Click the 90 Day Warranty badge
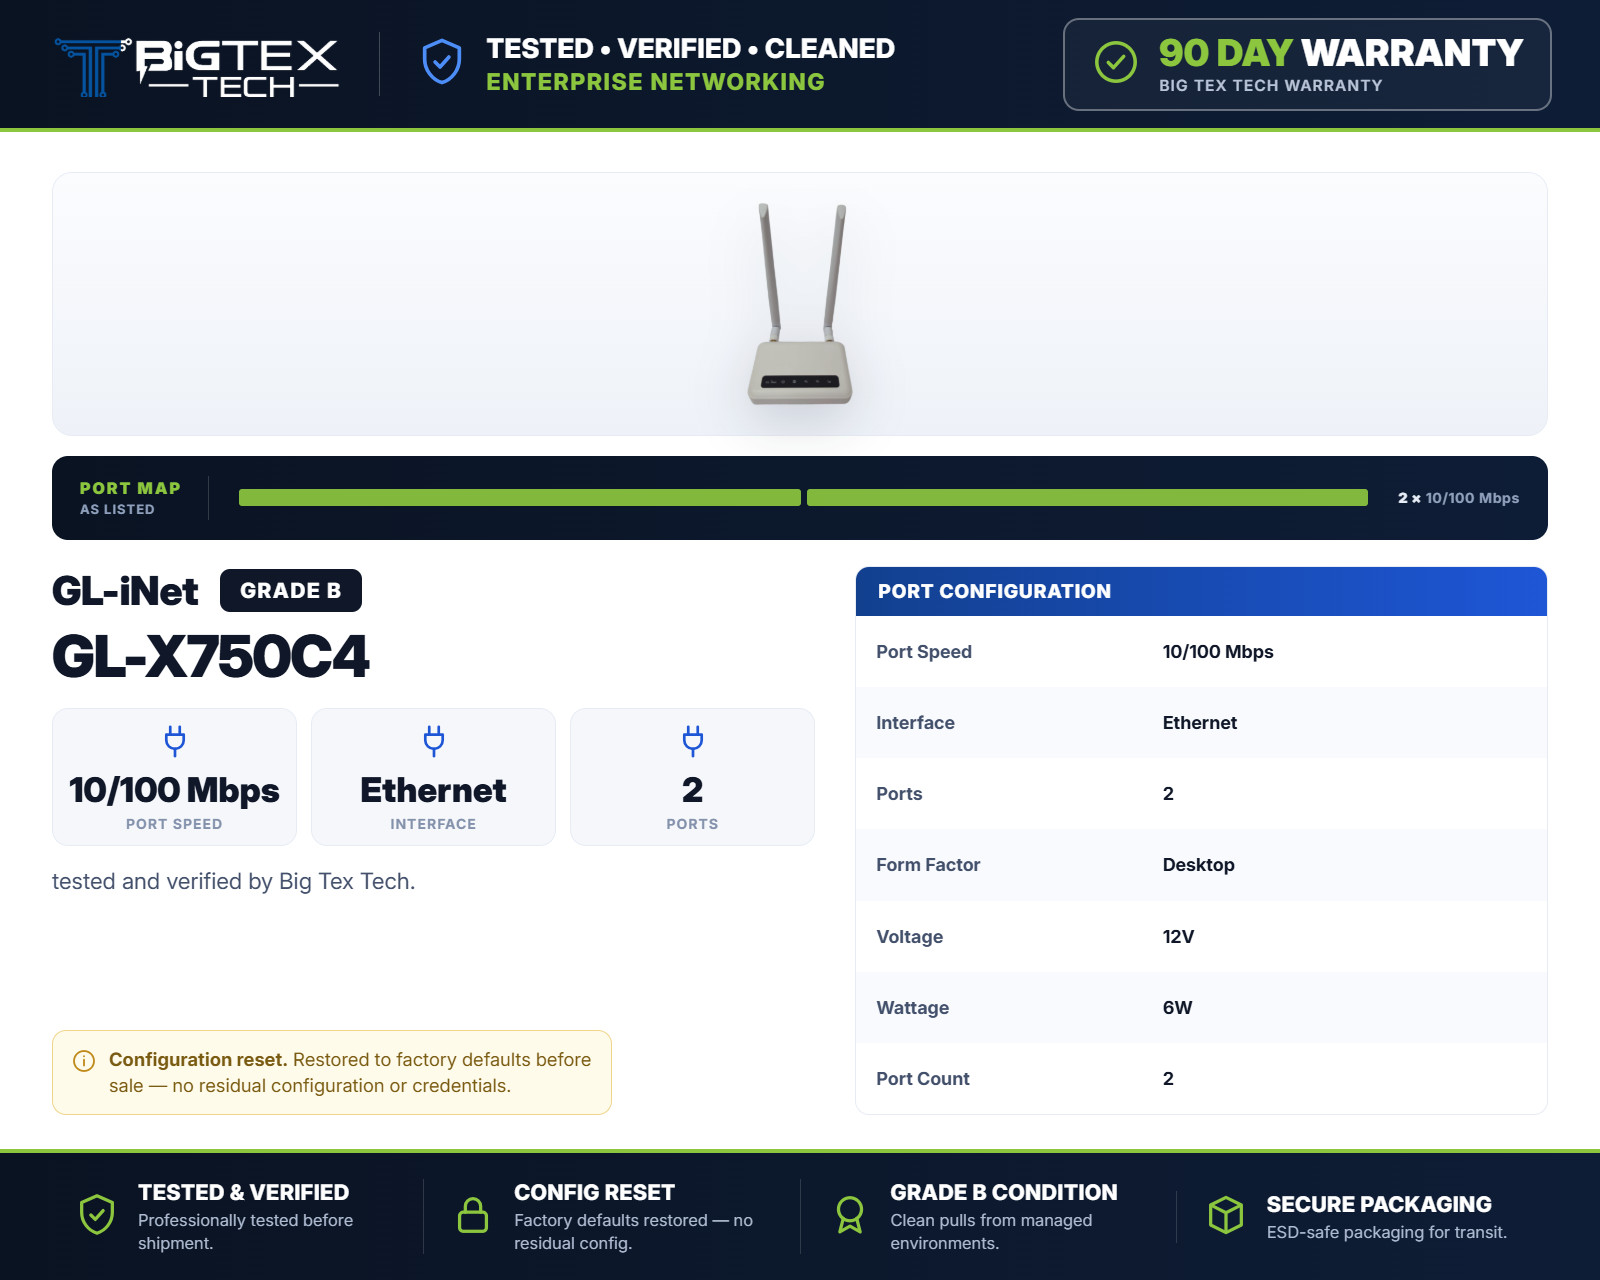Image resolution: width=1600 pixels, height=1280 pixels. pyautogui.click(x=1307, y=64)
